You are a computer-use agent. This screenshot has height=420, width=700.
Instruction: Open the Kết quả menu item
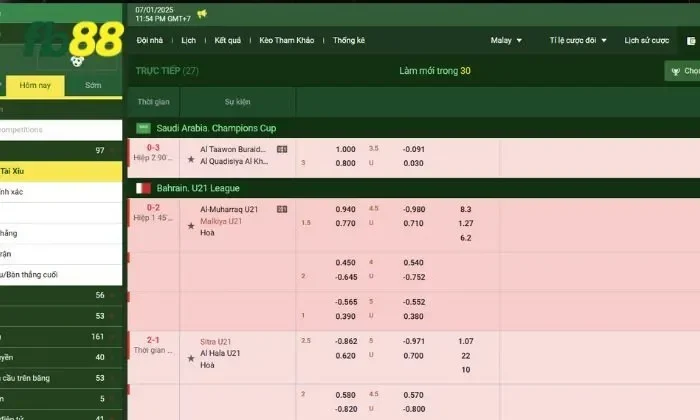click(227, 41)
